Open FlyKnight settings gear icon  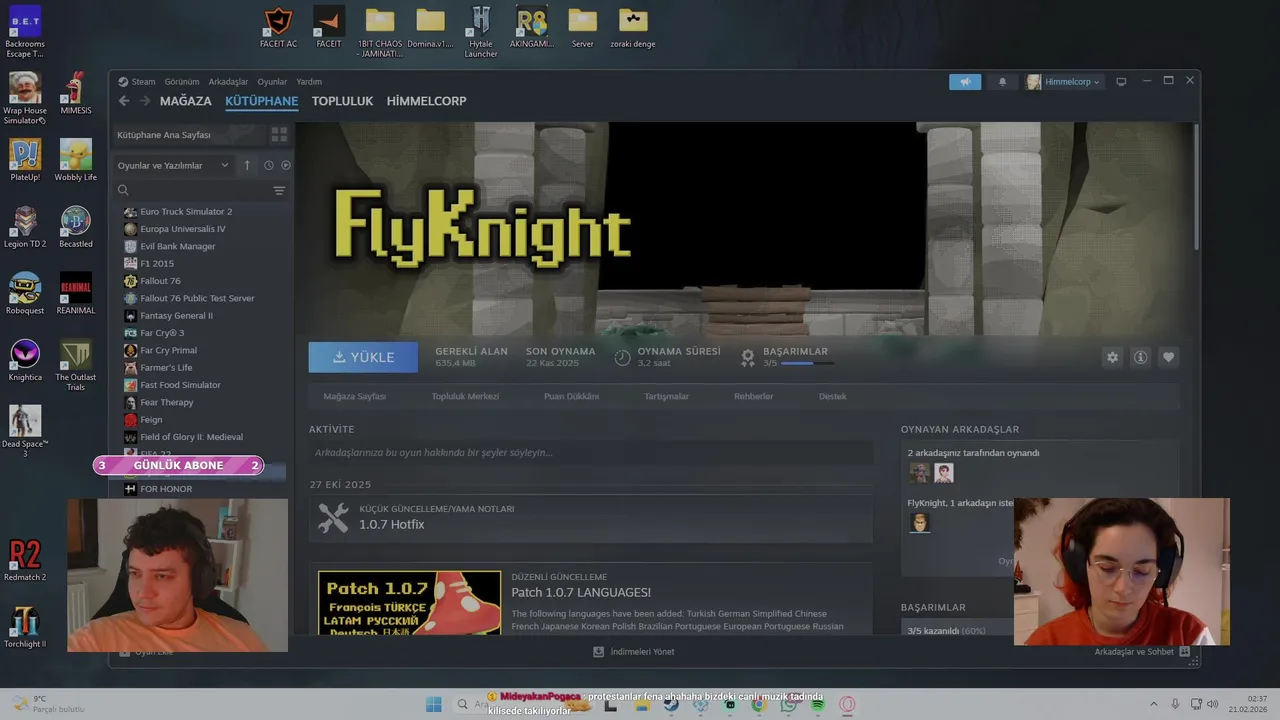click(1112, 357)
